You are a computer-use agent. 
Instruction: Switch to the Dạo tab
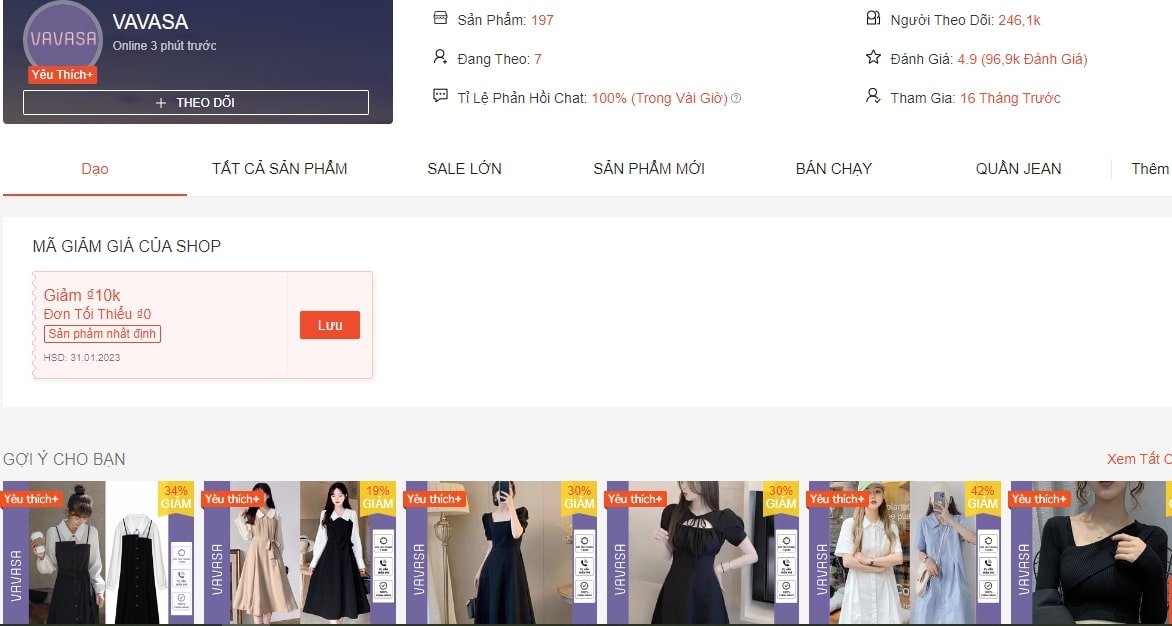tap(95, 168)
